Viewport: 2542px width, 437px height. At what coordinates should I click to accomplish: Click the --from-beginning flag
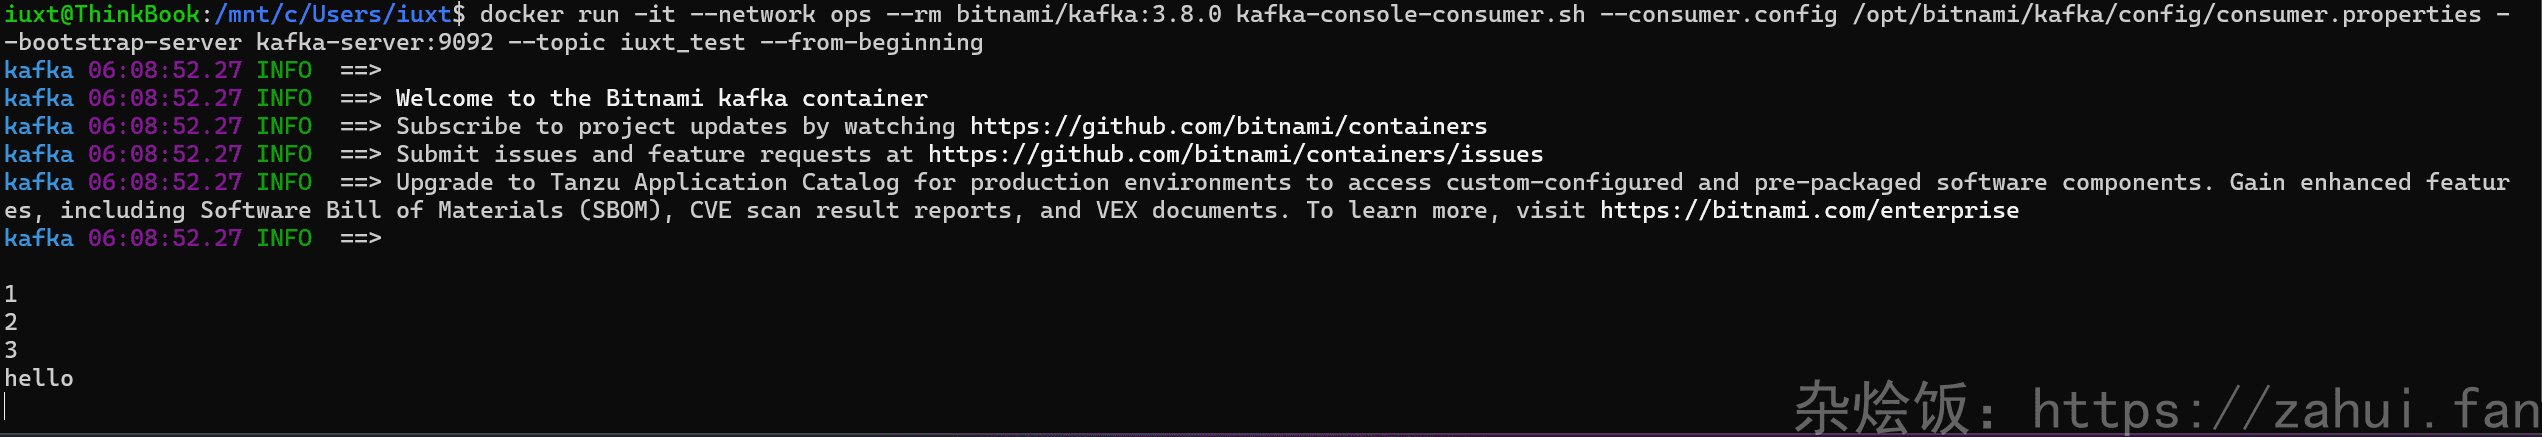pyautogui.click(x=872, y=42)
